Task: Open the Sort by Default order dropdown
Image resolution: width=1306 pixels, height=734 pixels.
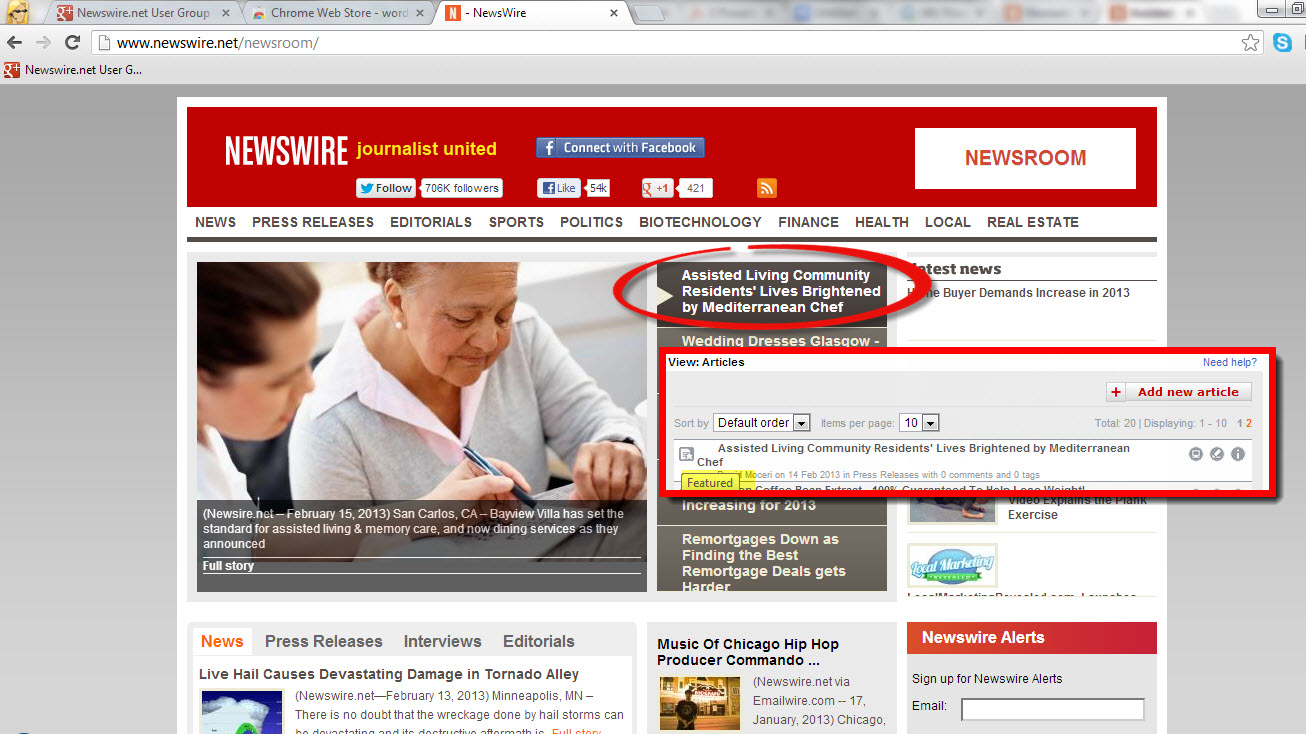Action: pos(761,423)
